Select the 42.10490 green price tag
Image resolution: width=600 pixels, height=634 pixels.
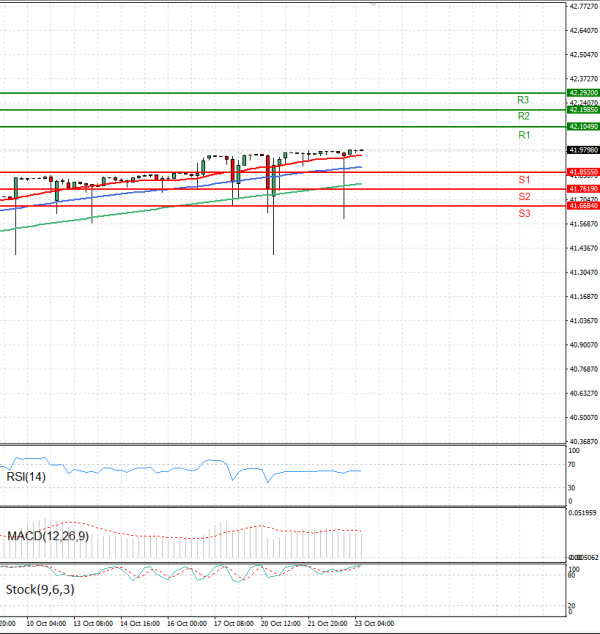point(583,127)
